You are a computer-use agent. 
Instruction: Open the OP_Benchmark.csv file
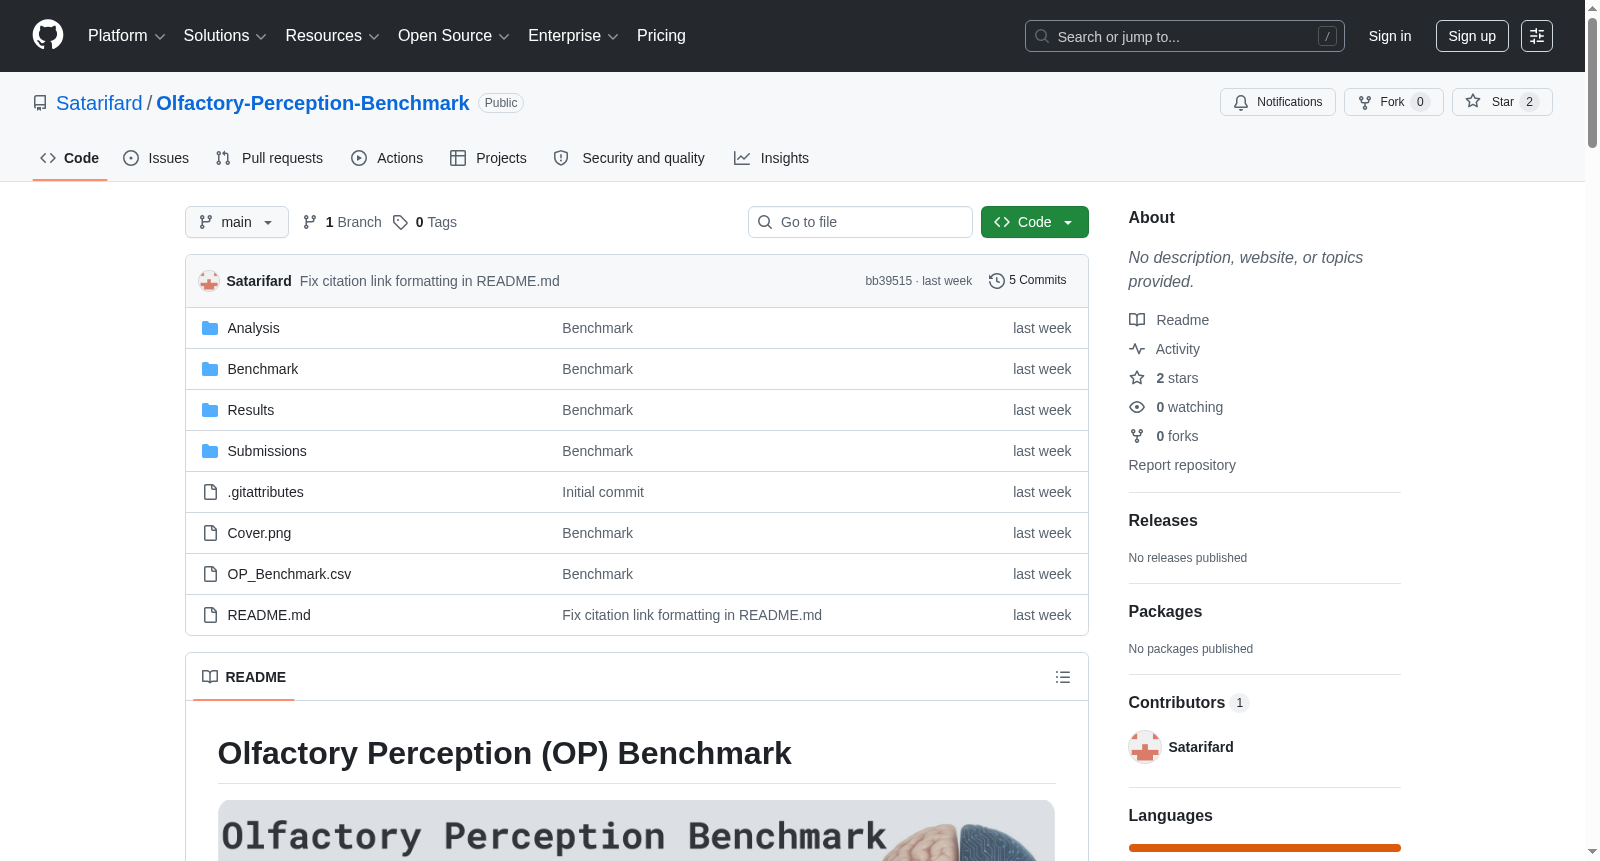(289, 574)
